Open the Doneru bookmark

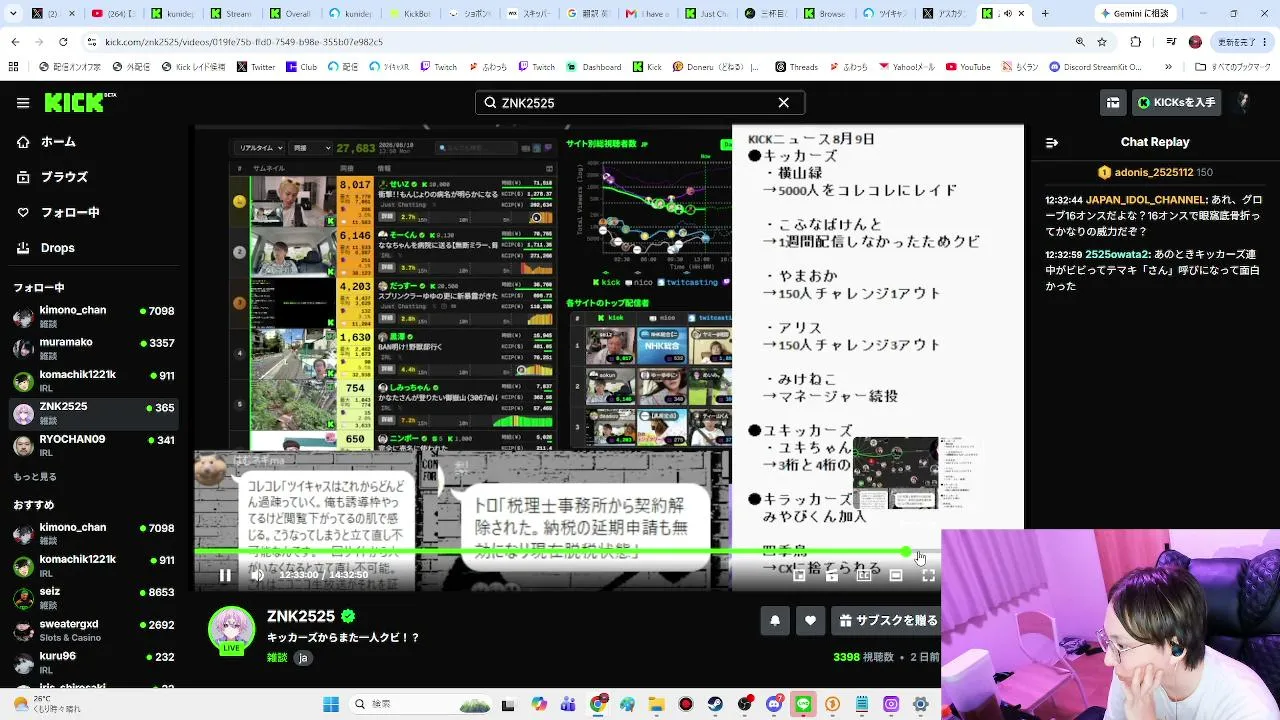pyautogui.click(x=716, y=67)
